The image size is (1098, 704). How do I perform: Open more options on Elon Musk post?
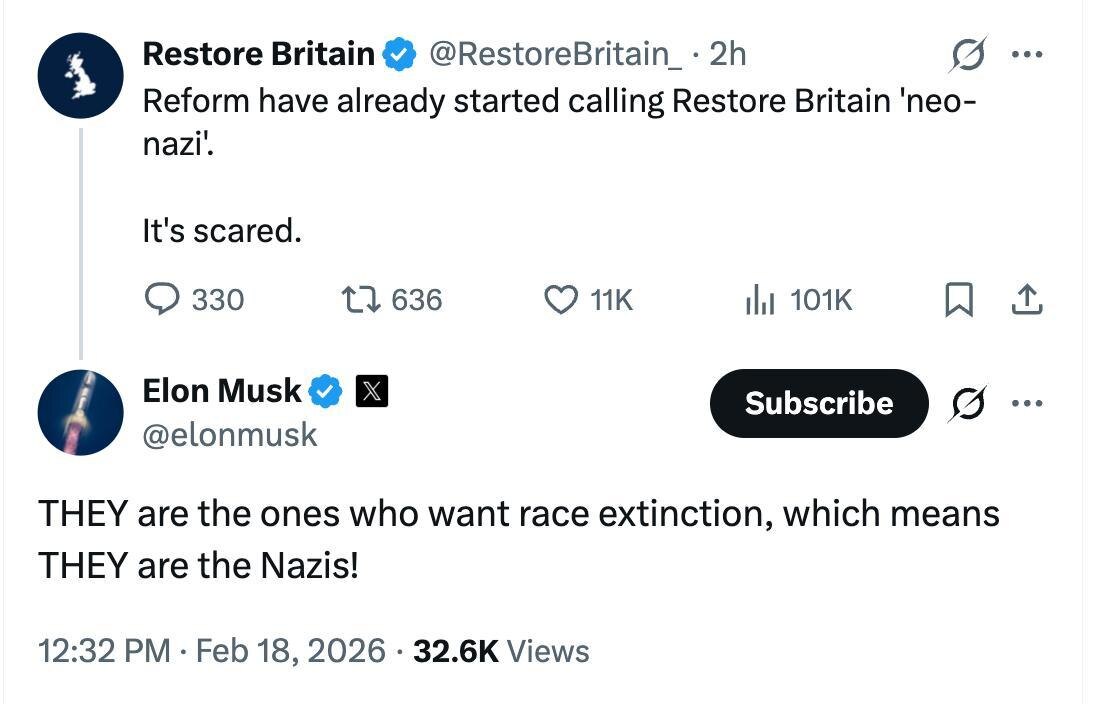[x=1027, y=404]
